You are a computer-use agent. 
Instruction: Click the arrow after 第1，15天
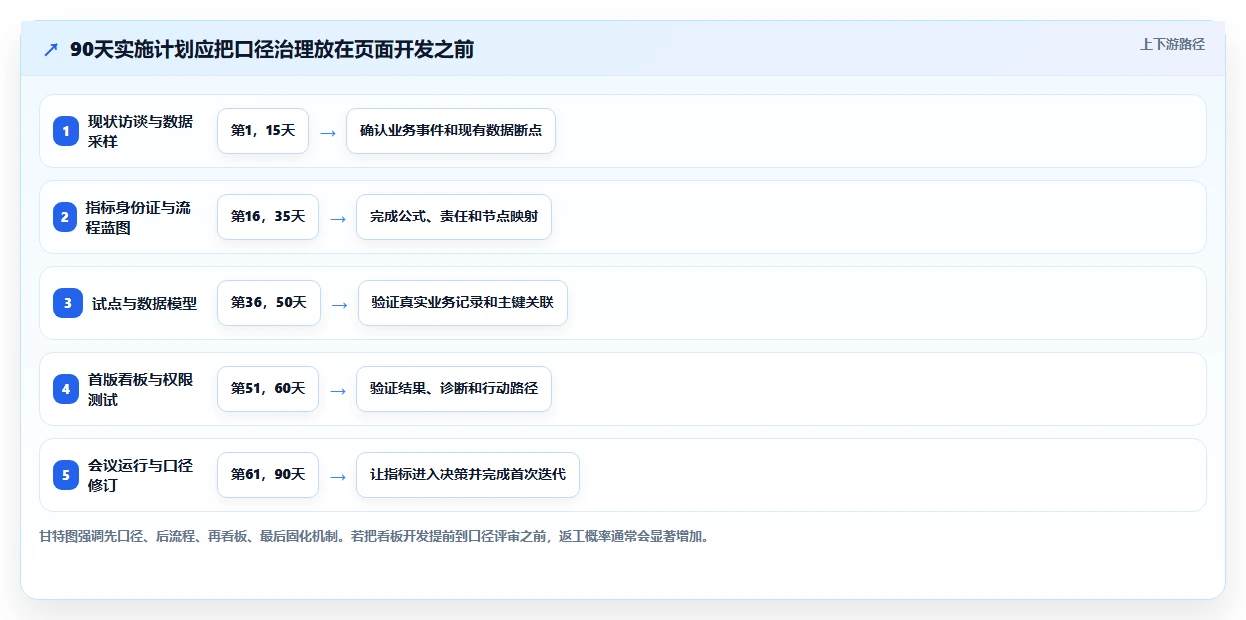coord(328,132)
